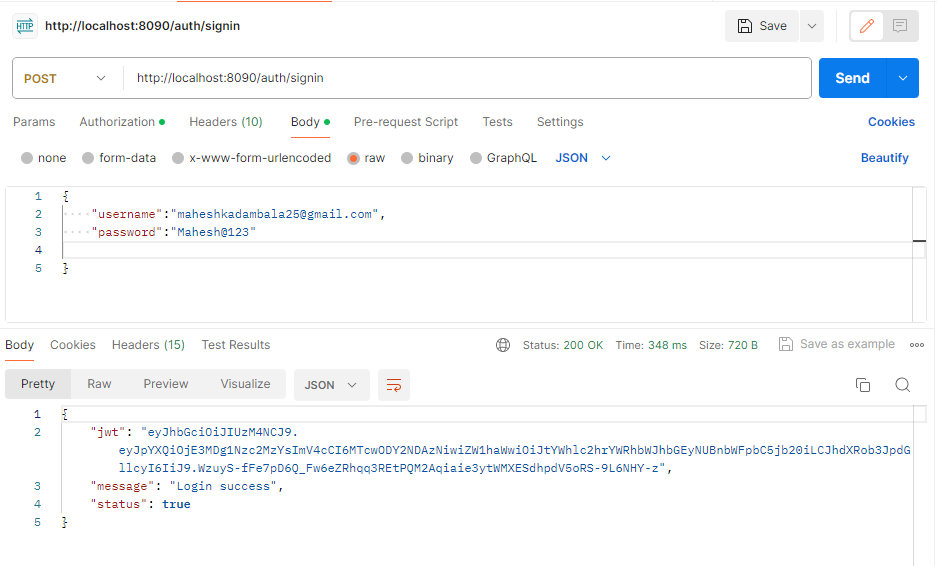The height and width of the screenshot is (566, 937).
Task: Click the pencil edit icon
Action: 866,26
